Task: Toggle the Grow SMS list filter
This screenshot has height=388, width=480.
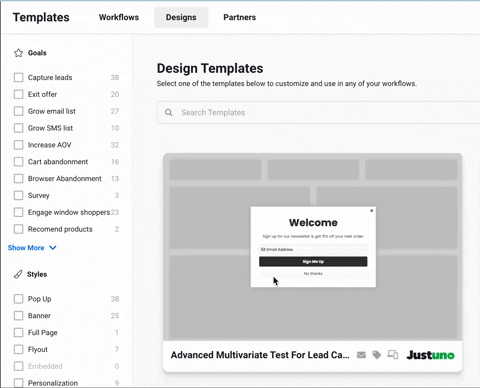Action: 19,128
